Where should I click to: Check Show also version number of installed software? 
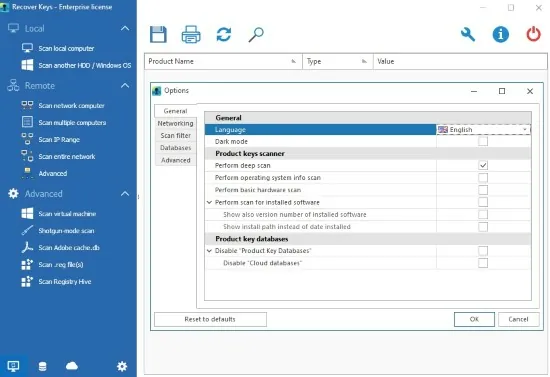click(x=483, y=214)
